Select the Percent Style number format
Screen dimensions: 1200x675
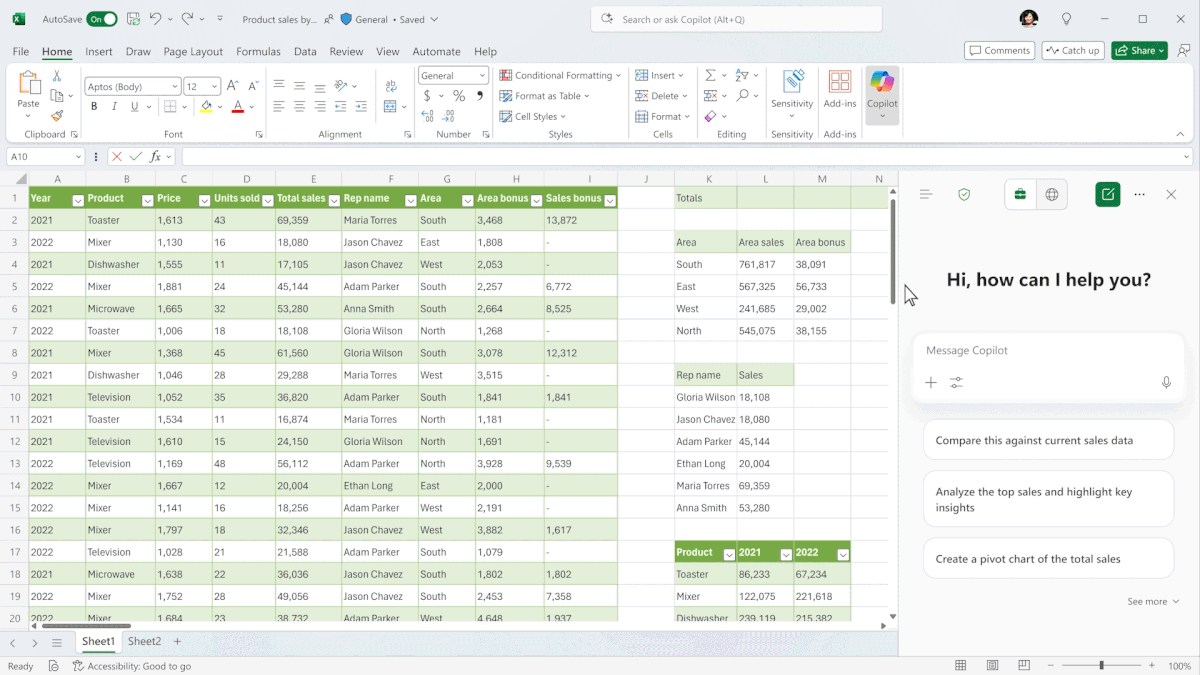(458, 95)
